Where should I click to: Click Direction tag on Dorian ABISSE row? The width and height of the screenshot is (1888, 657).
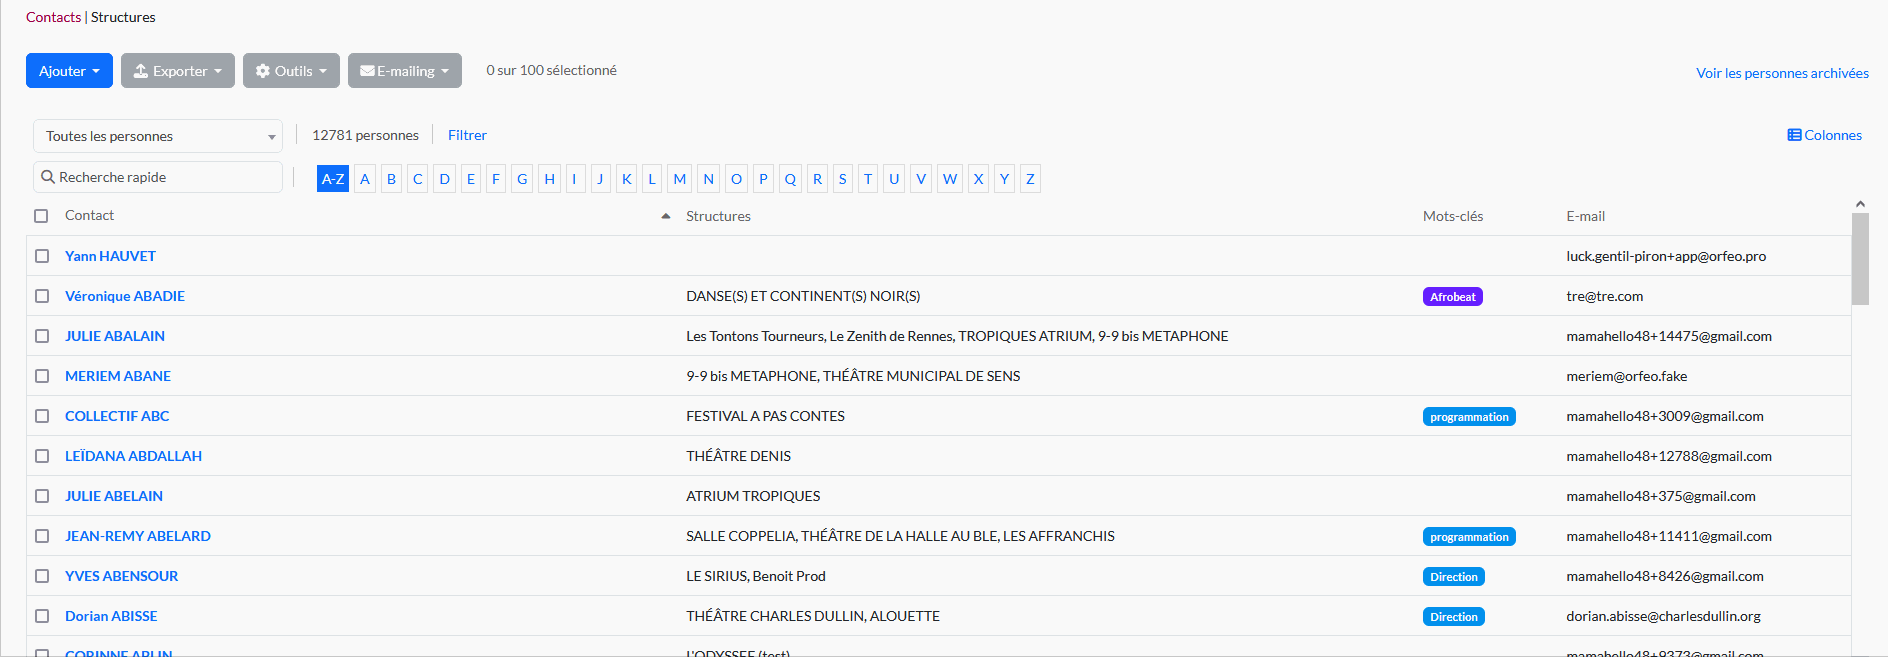point(1453,617)
